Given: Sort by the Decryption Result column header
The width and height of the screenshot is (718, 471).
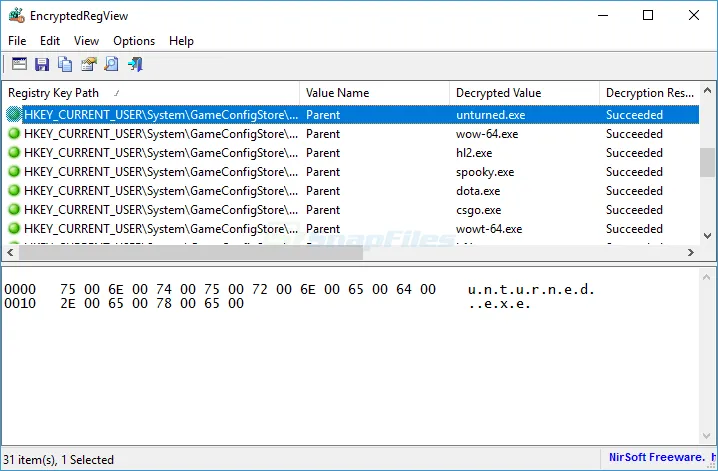Looking at the screenshot, I should tap(649, 93).
